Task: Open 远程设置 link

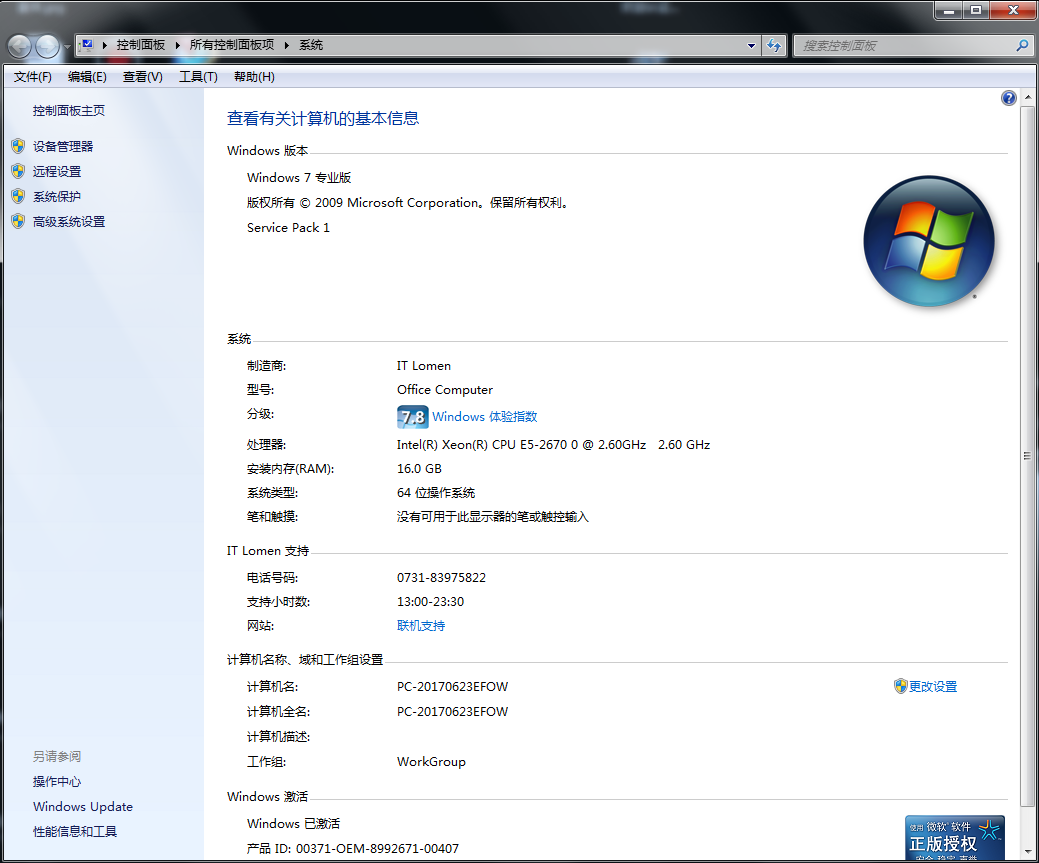Action: coord(57,172)
